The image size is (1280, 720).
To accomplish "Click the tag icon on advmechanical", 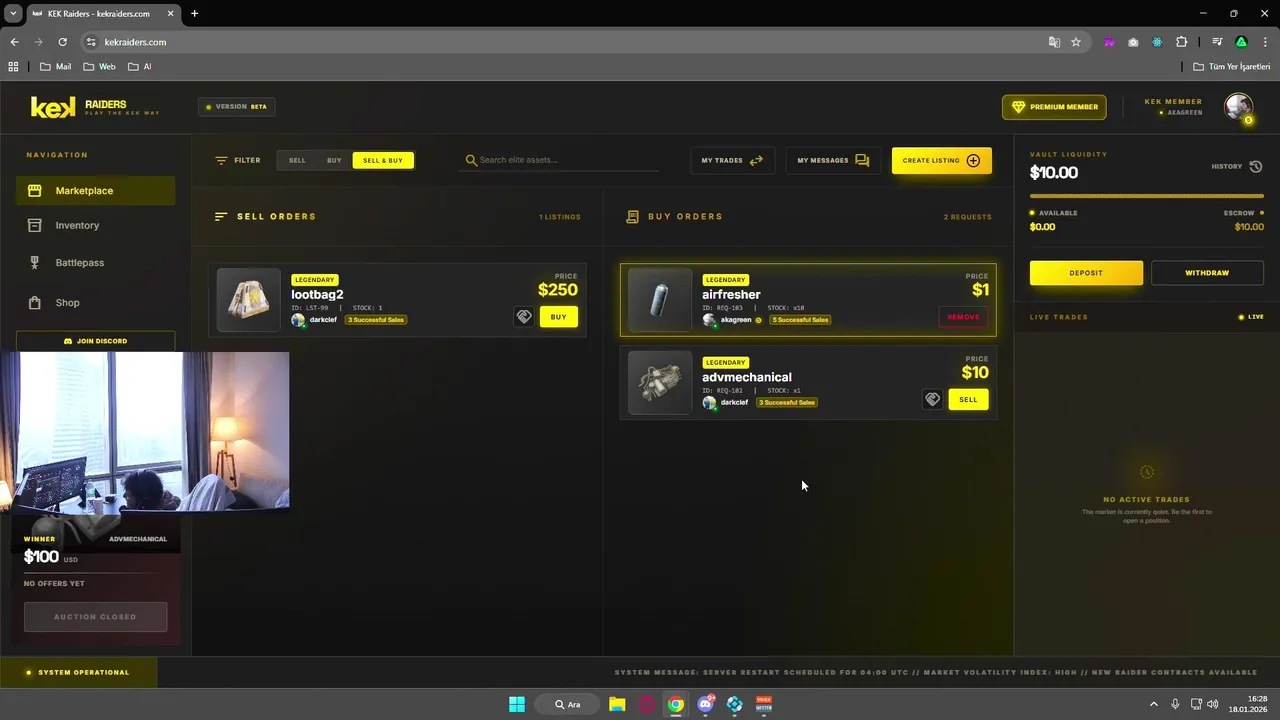I will pos(932,399).
